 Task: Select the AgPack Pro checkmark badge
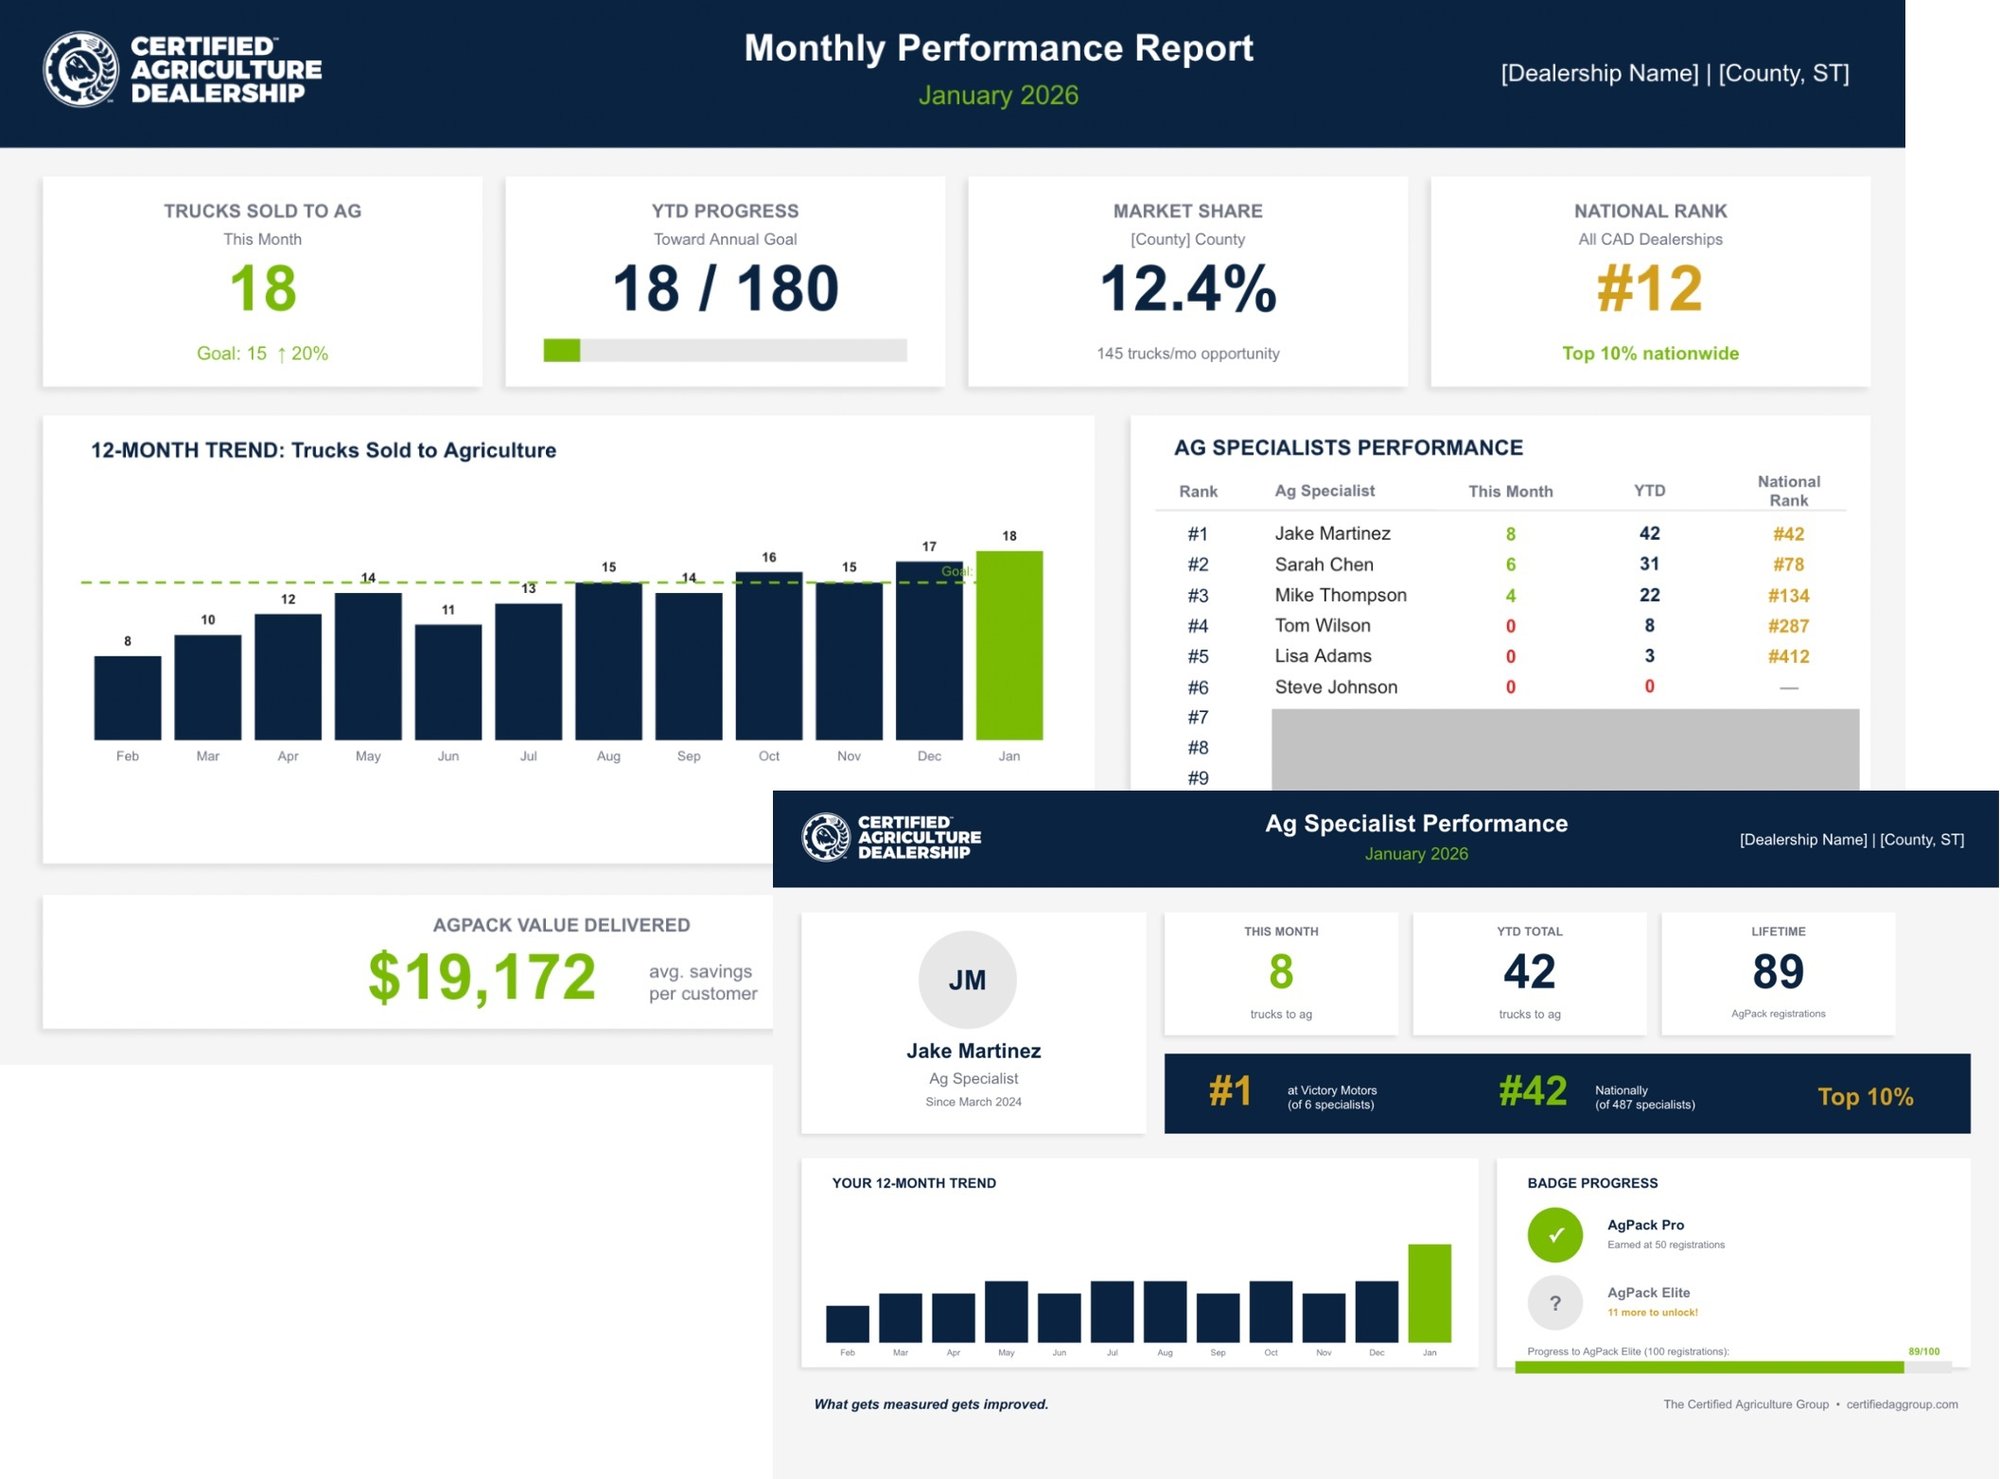pyautogui.click(x=1556, y=1234)
